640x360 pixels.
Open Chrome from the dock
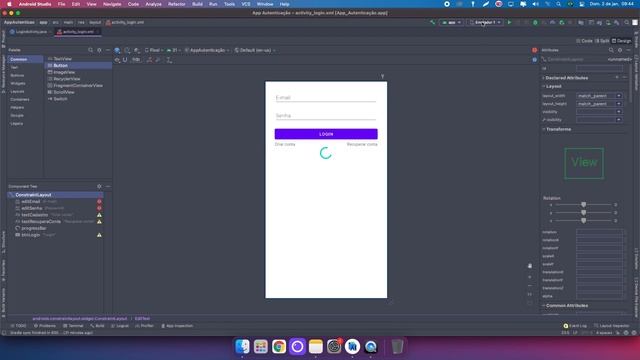point(279,347)
